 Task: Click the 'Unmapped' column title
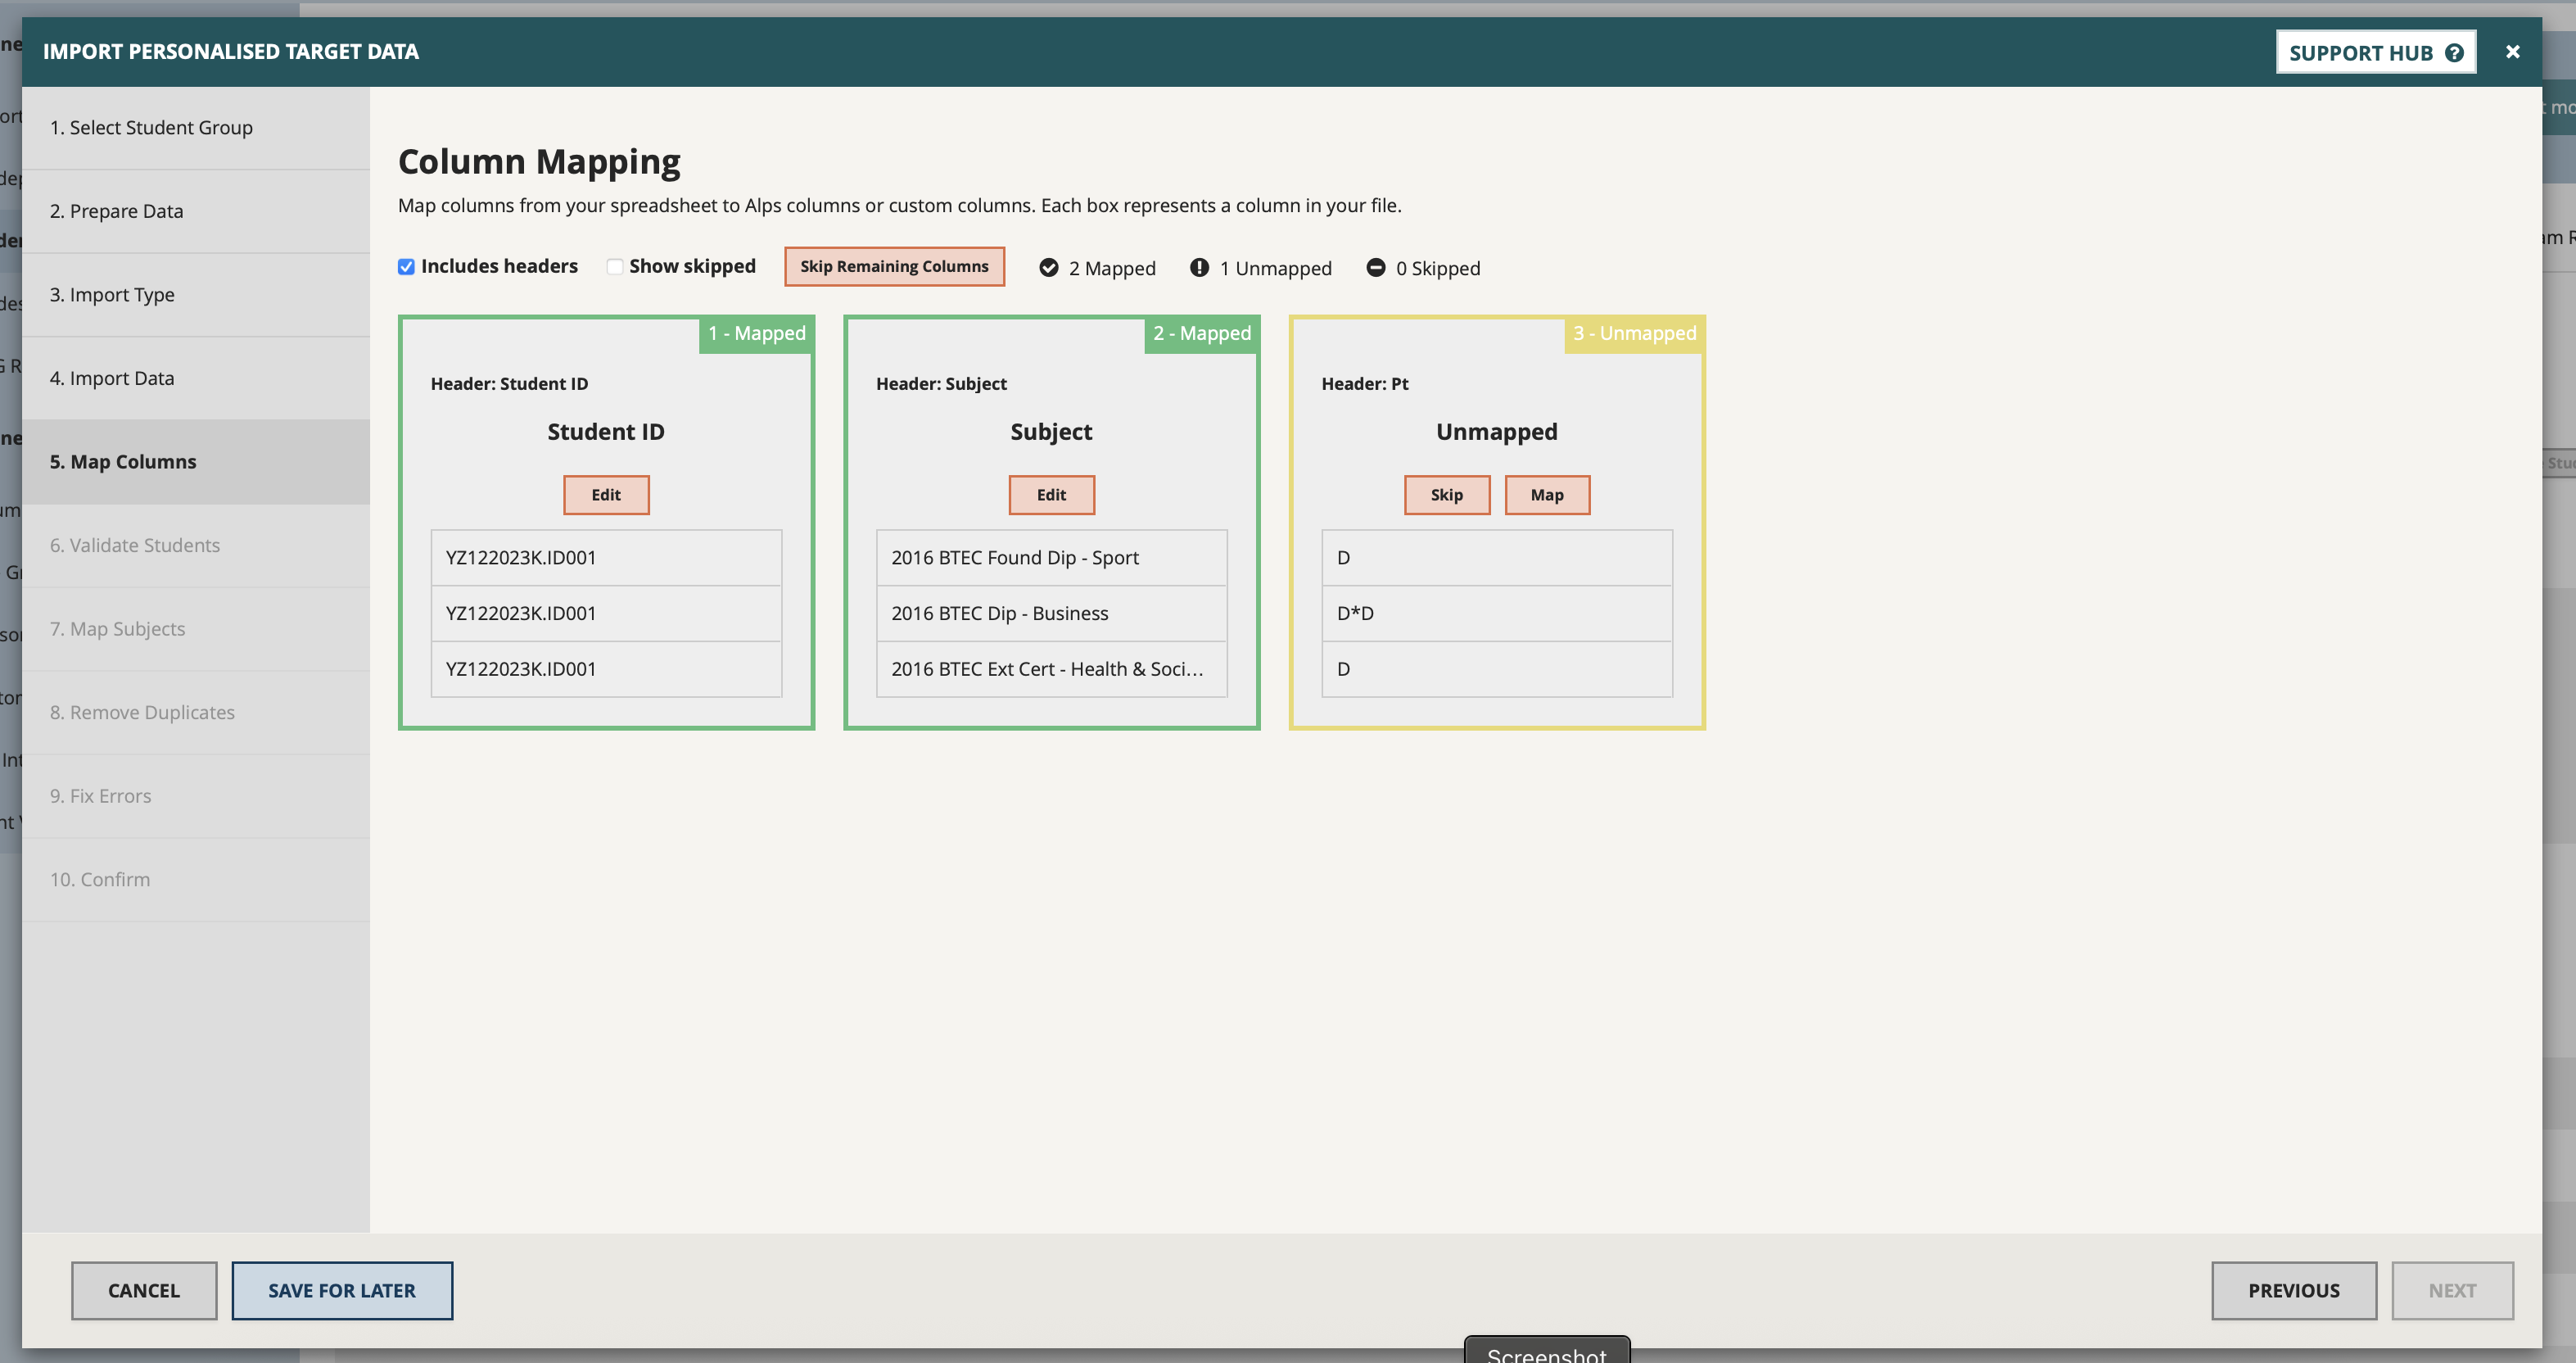(1497, 432)
